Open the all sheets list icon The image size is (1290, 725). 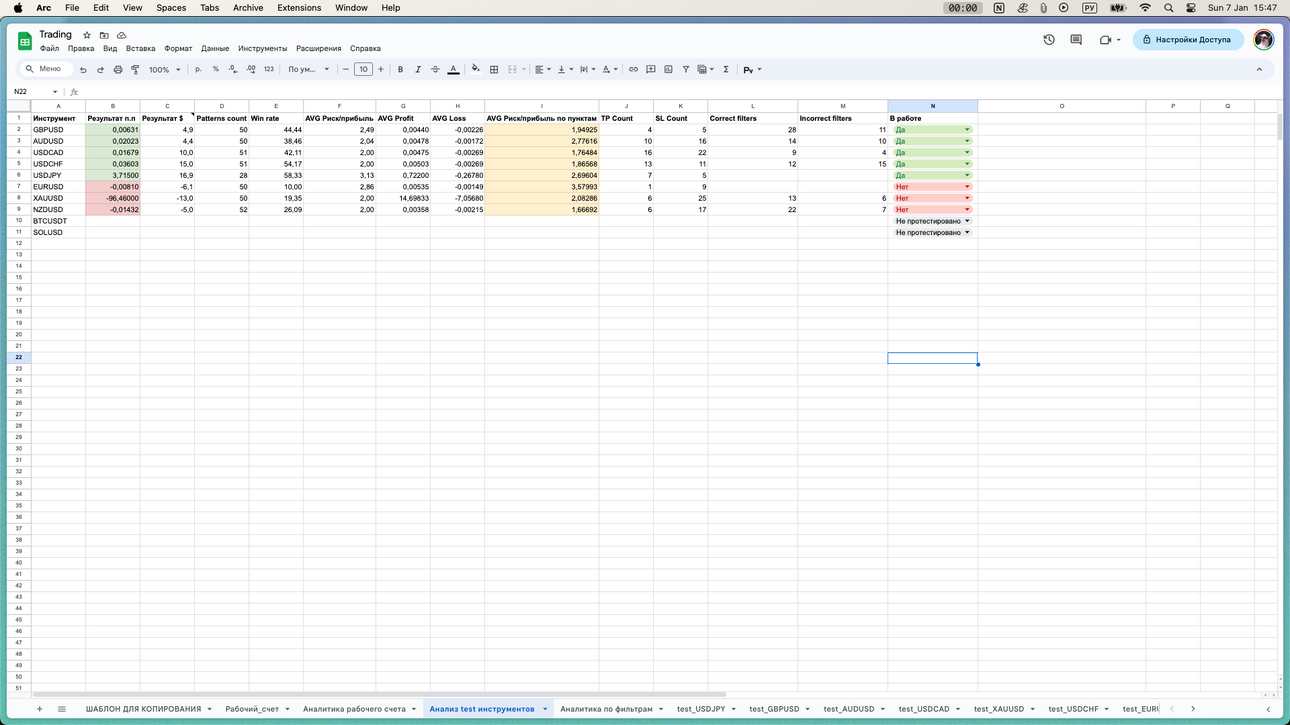point(61,709)
